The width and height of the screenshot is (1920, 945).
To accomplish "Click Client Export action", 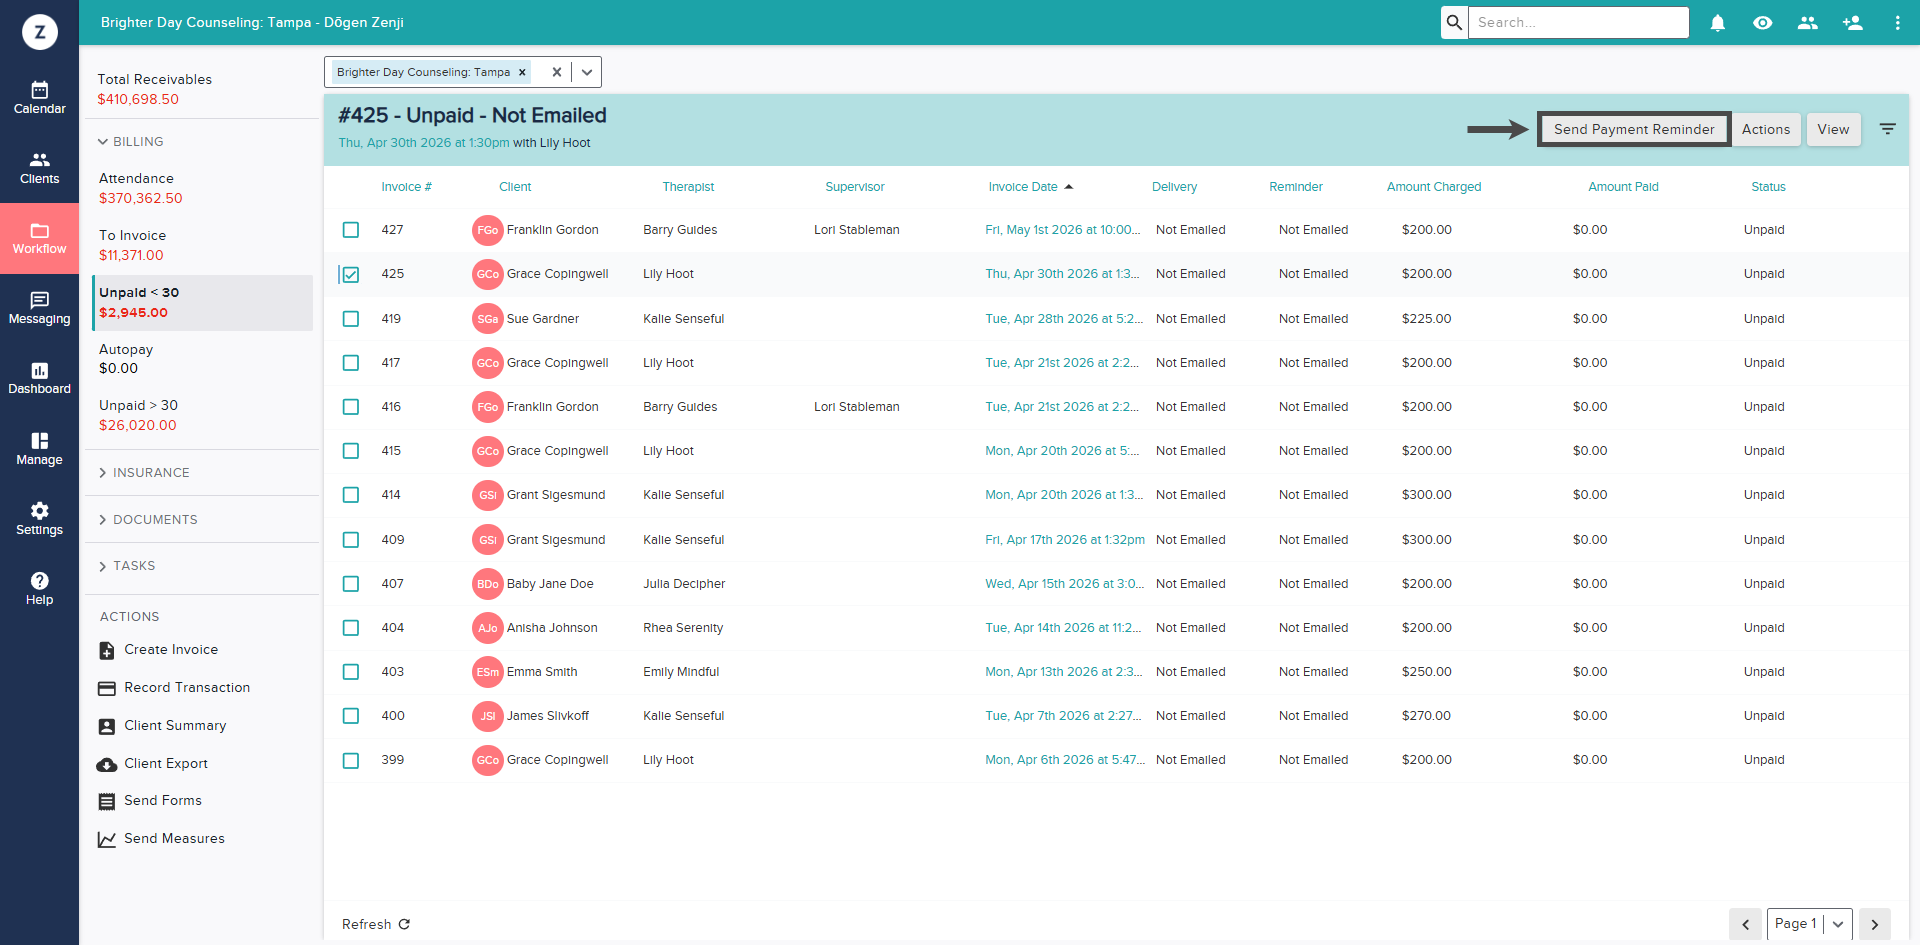I will 153,764.
